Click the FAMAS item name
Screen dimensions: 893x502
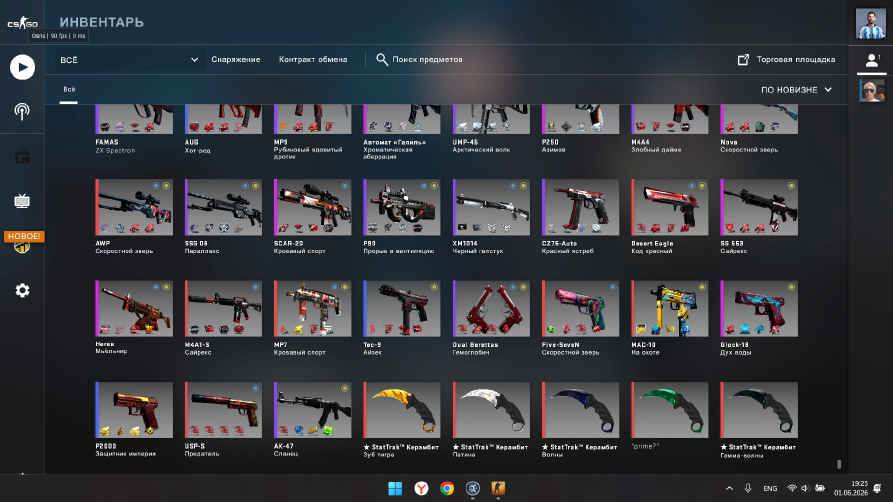(x=107, y=142)
